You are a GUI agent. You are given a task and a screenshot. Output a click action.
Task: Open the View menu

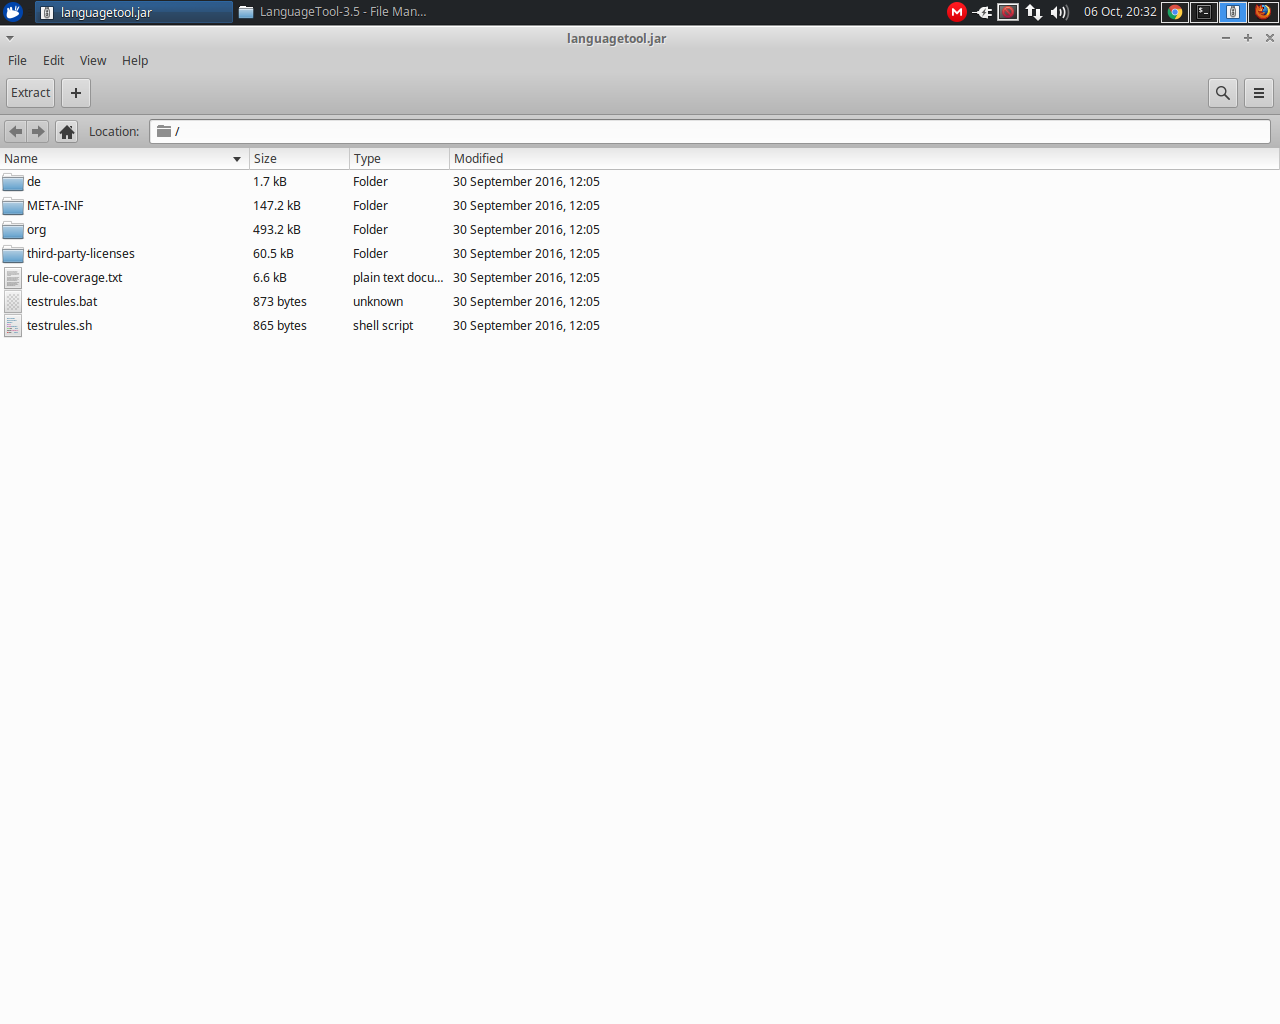pyautogui.click(x=93, y=61)
